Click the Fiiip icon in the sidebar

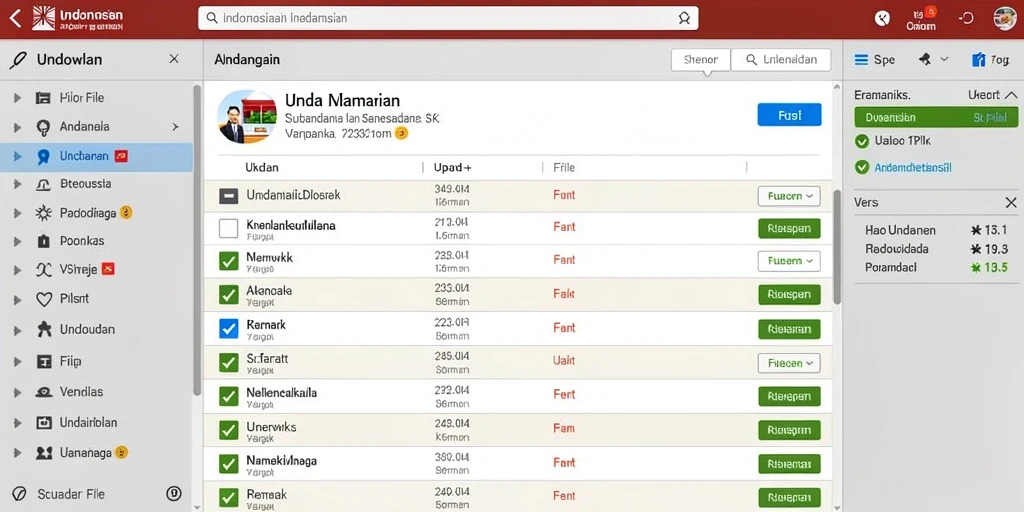pyautogui.click(x=43, y=361)
